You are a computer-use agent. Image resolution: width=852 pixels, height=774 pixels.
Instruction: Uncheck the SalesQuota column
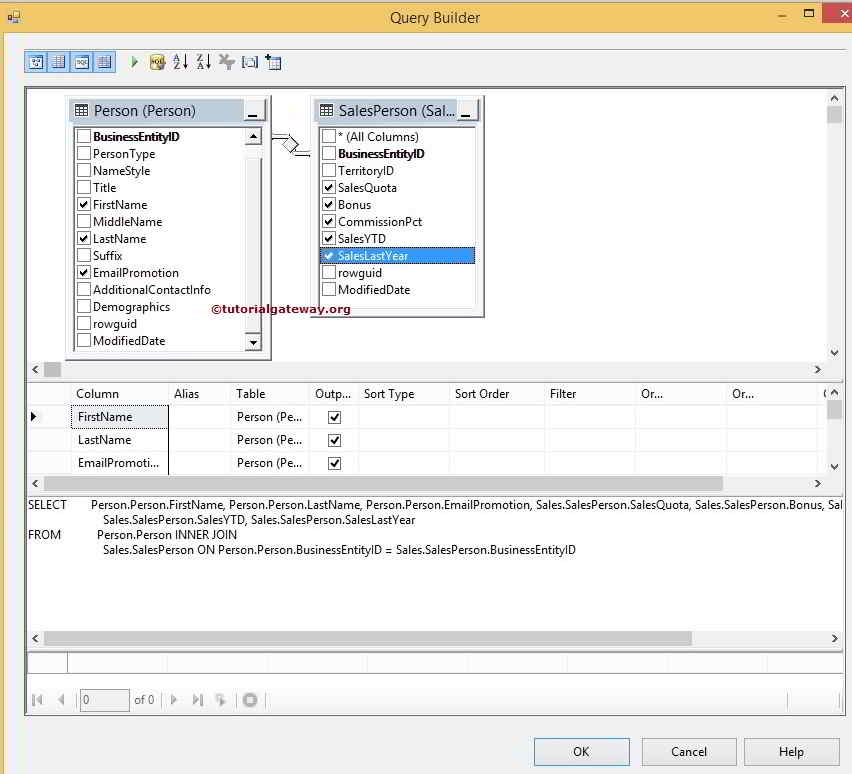[329, 187]
